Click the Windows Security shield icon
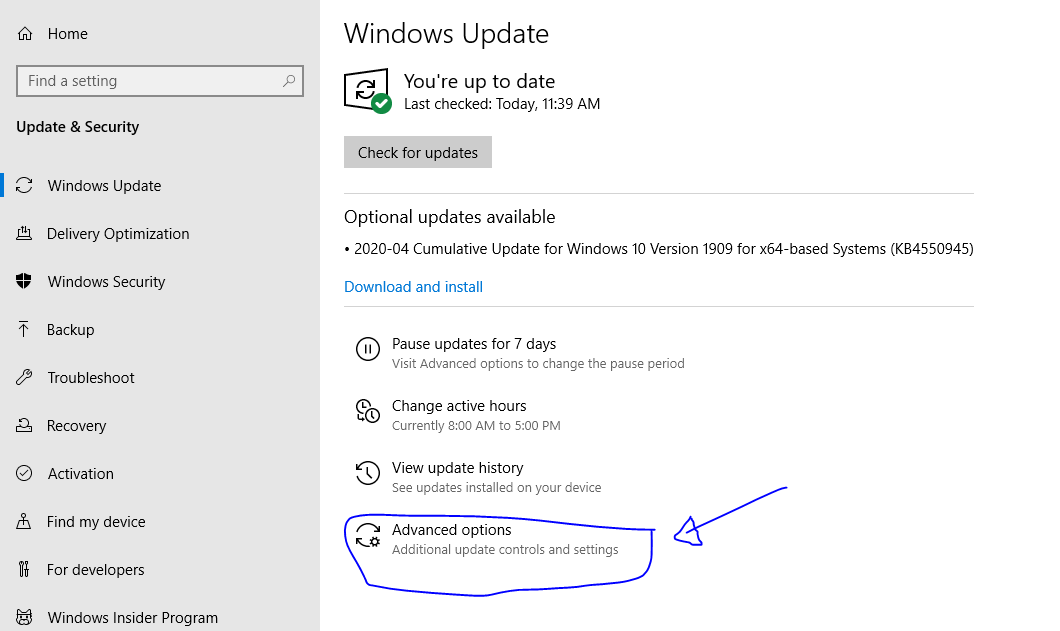This screenshot has height=631, width=1060. click(x=24, y=281)
